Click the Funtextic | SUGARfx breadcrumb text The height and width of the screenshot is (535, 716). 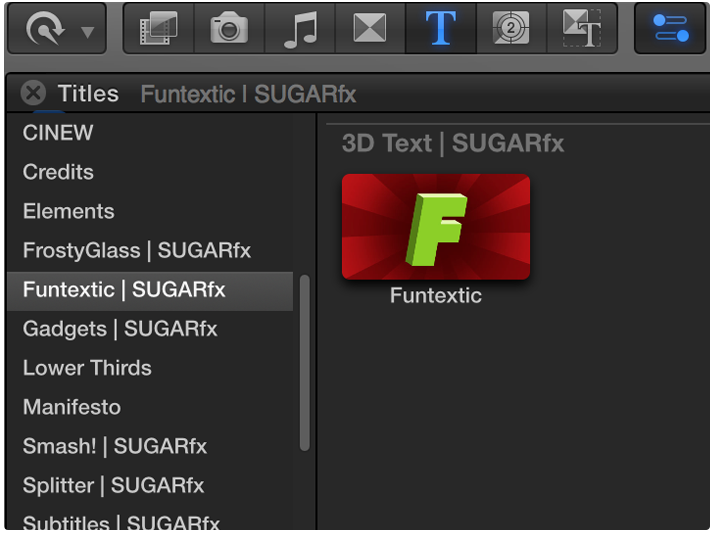[248, 94]
